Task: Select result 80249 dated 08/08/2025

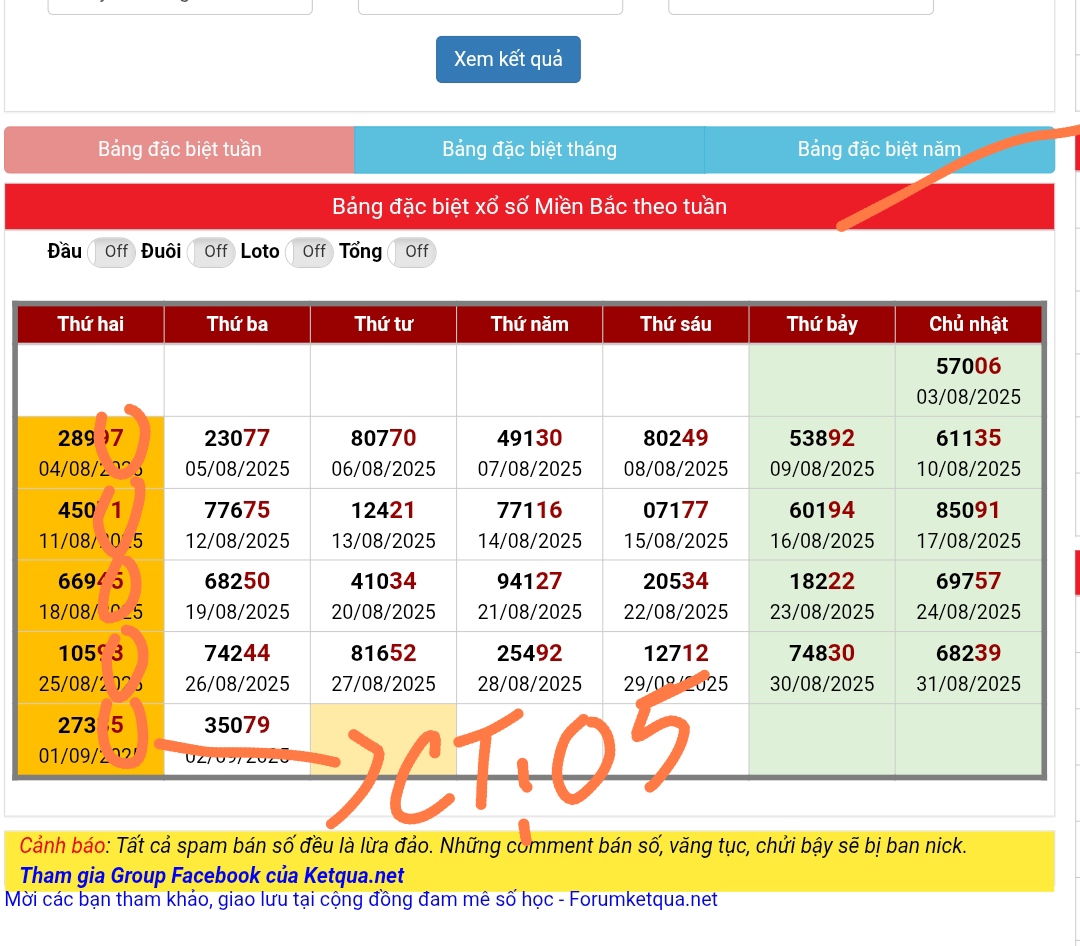Action: [675, 453]
